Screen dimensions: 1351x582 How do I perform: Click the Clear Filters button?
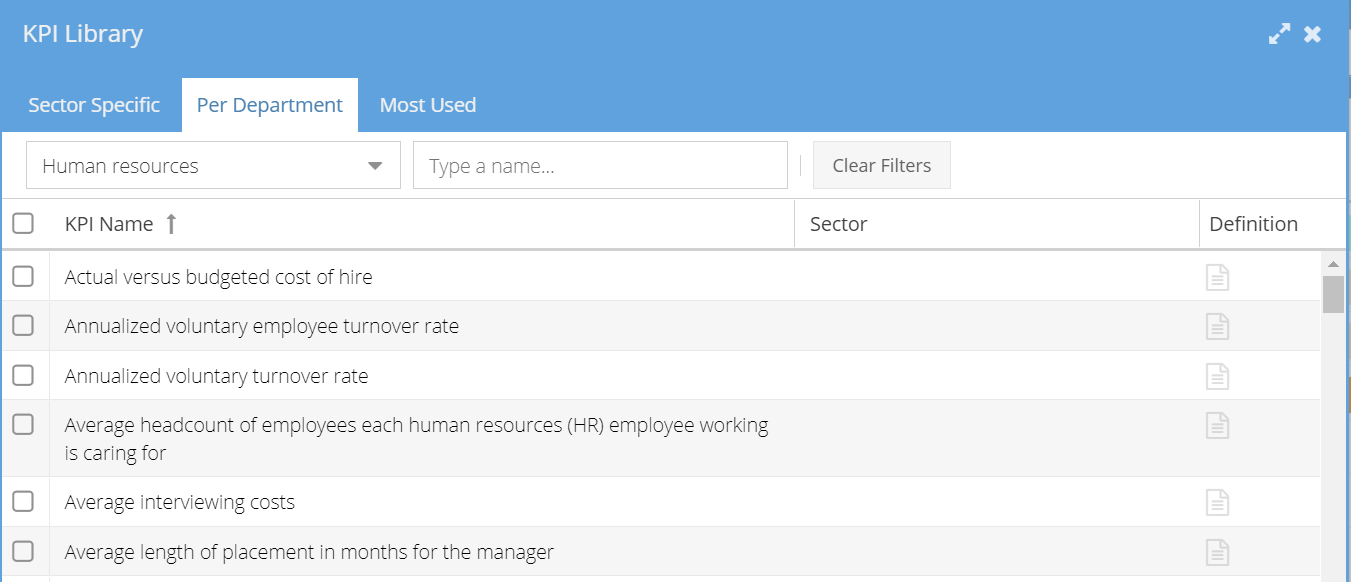(x=882, y=165)
